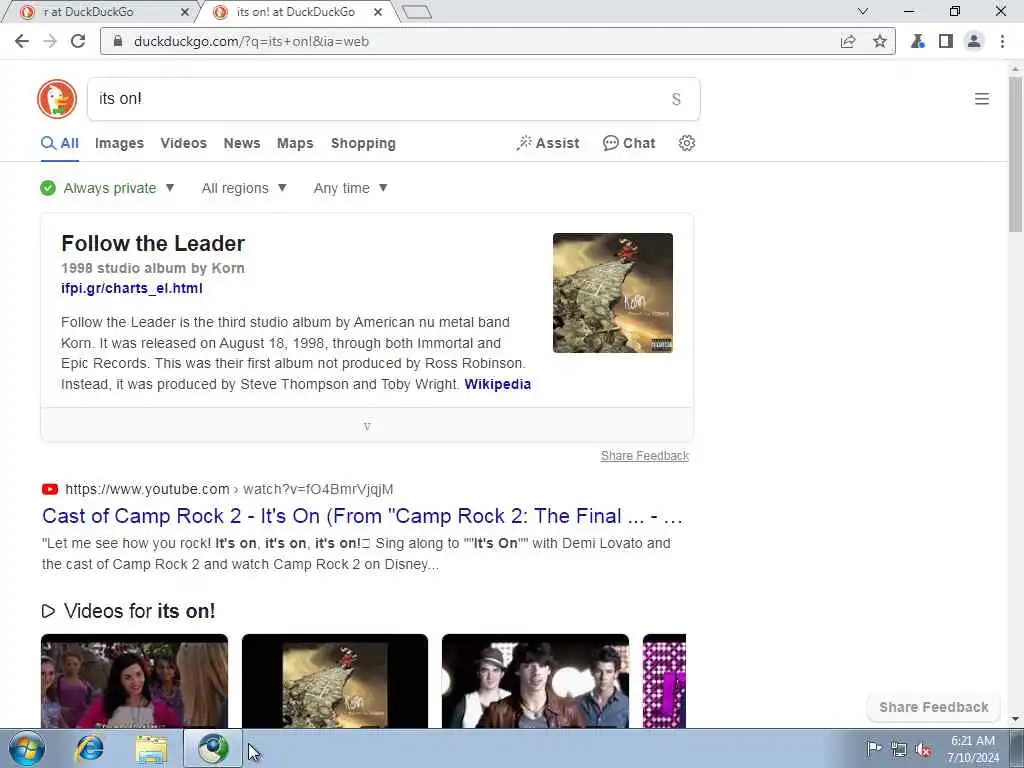This screenshot has width=1024, height=768.
Task: Open the Korn album cover video thumbnail
Action: [335, 681]
